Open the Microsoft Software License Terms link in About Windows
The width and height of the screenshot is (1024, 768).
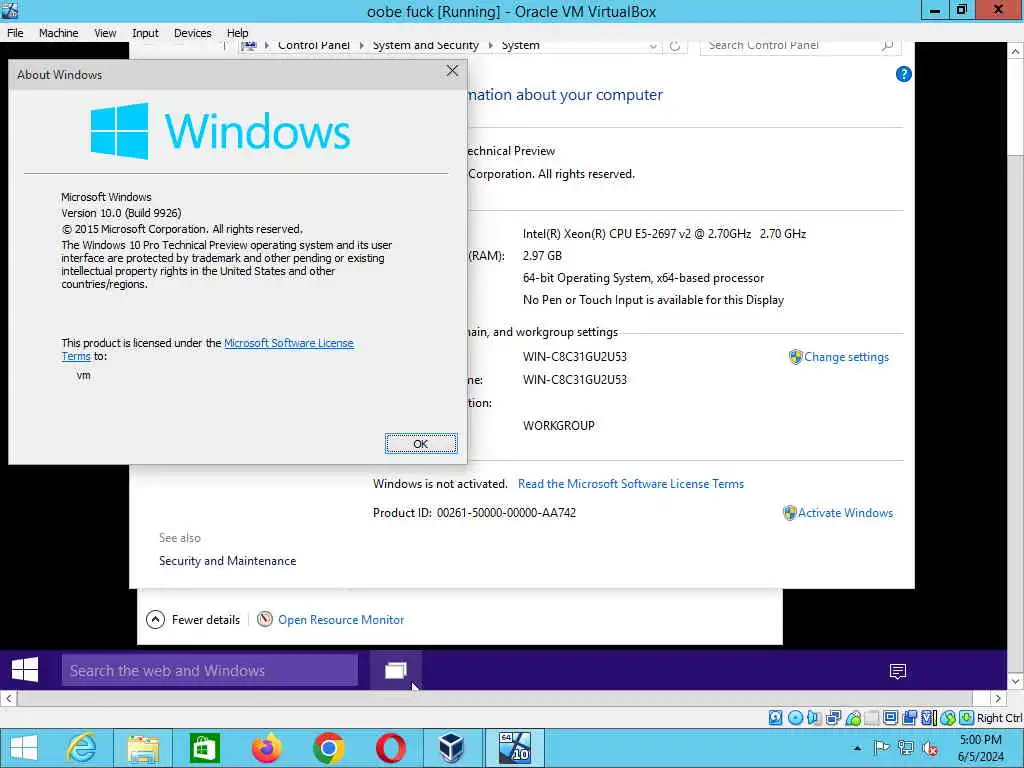pyautogui.click(x=289, y=343)
